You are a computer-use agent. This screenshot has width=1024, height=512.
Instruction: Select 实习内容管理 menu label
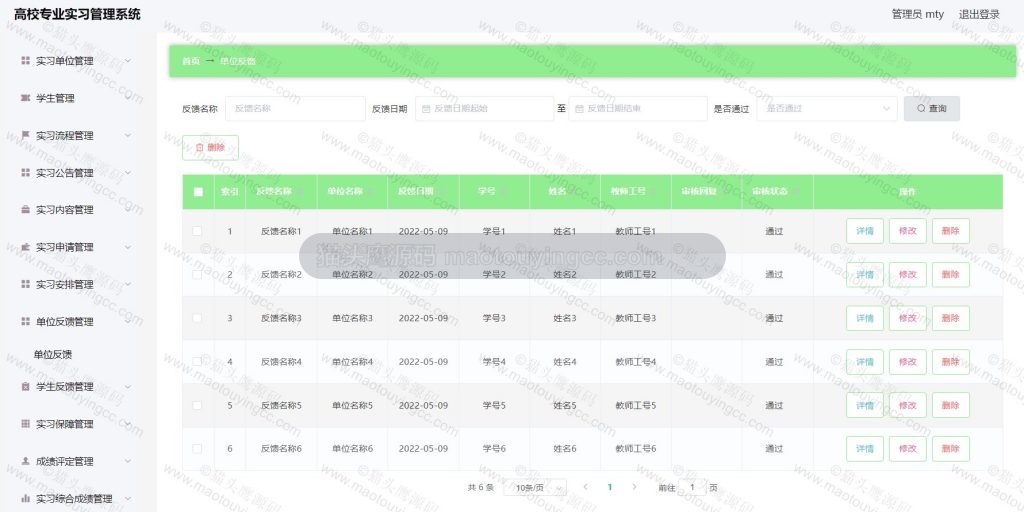(65, 210)
